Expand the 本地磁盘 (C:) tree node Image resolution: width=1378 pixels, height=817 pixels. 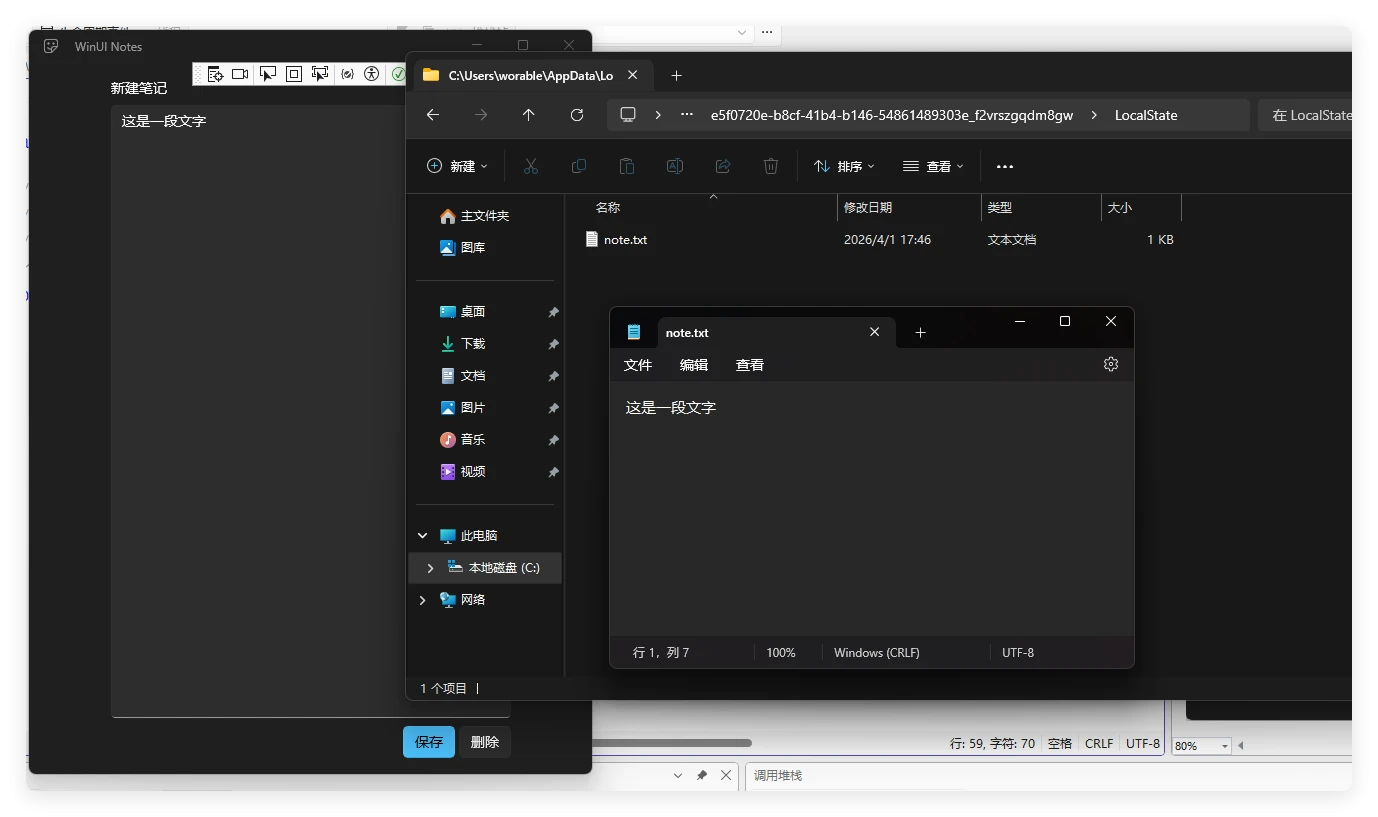click(431, 568)
